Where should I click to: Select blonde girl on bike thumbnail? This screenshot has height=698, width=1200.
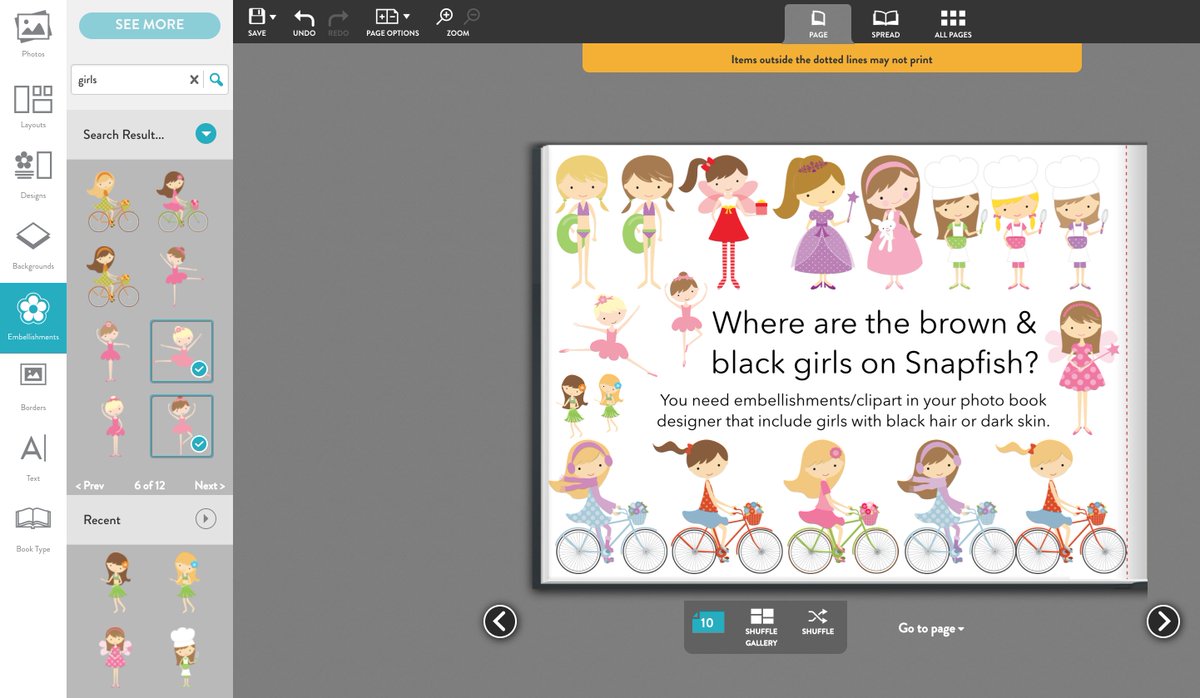111,201
